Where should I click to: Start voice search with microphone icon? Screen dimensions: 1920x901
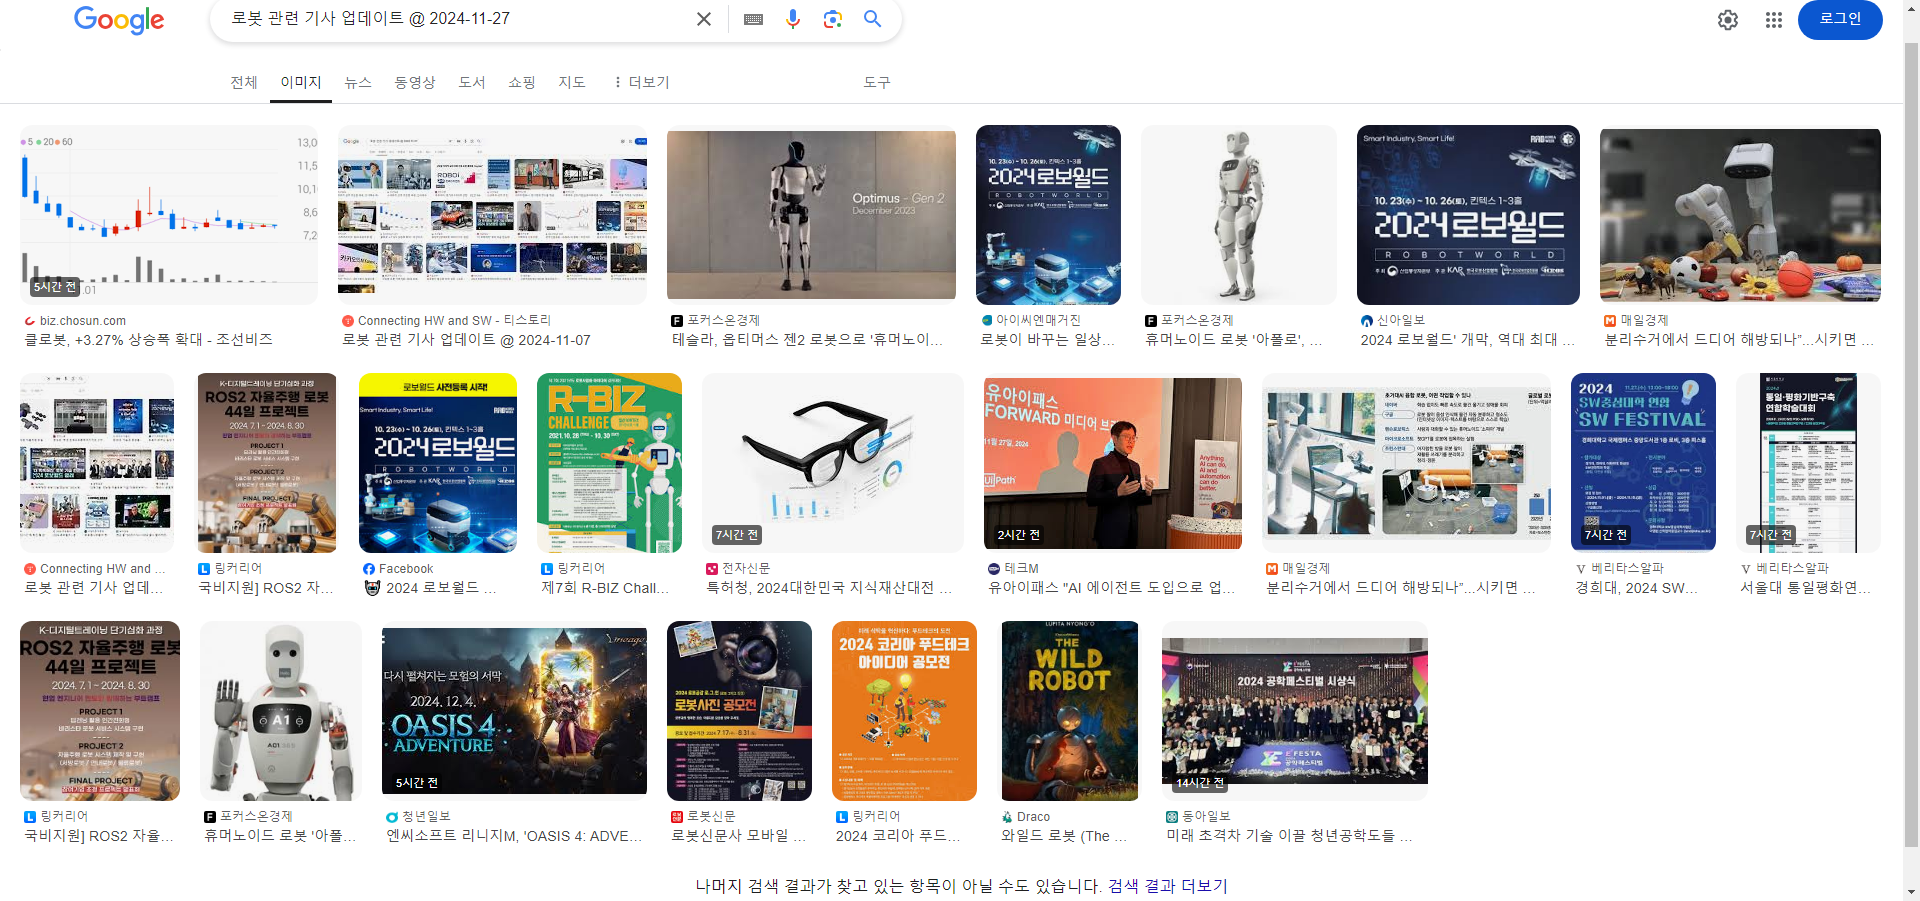point(793,19)
